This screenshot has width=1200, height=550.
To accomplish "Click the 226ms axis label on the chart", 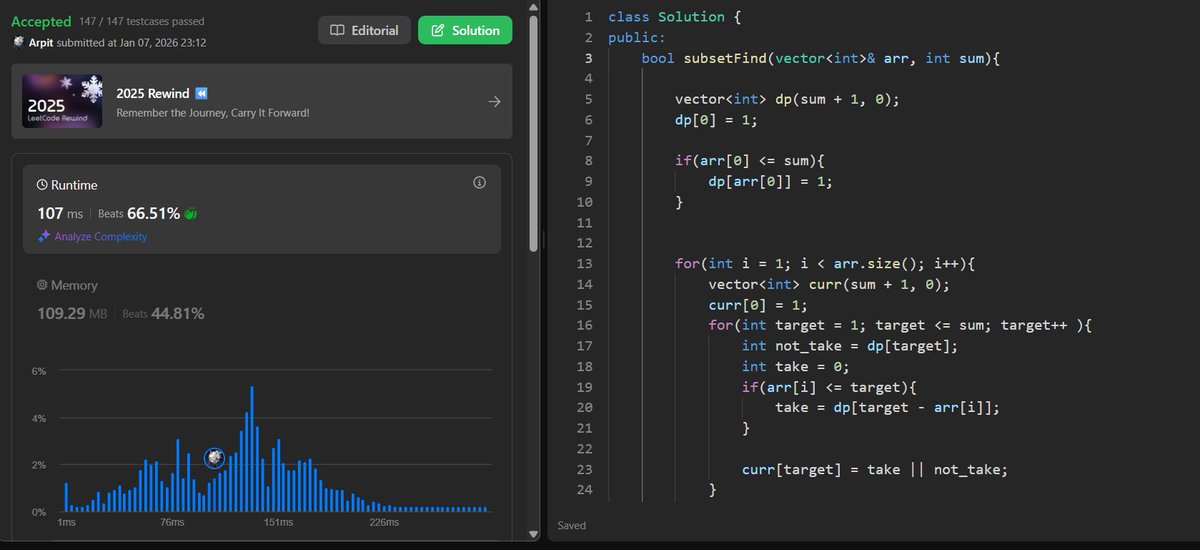I will tap(384, 523).
